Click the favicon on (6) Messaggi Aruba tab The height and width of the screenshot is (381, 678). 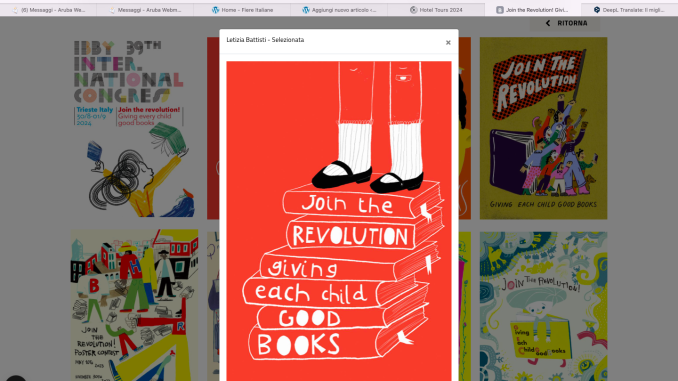click(15, 10)
